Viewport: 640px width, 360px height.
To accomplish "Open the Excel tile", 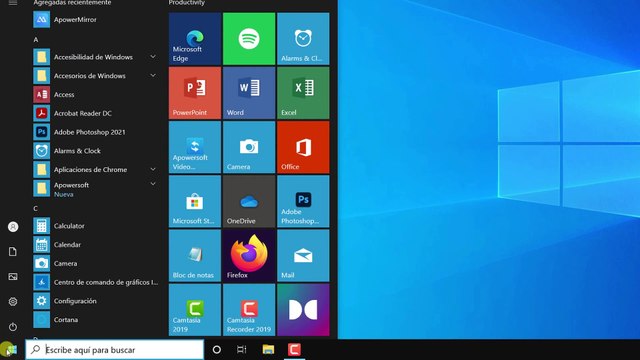I will (x=303, y=93).
